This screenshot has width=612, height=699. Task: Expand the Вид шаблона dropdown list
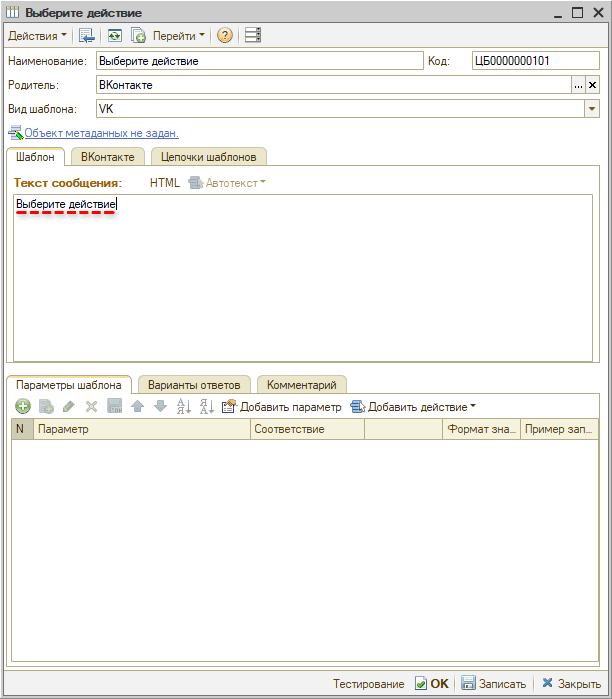point(591,109)
